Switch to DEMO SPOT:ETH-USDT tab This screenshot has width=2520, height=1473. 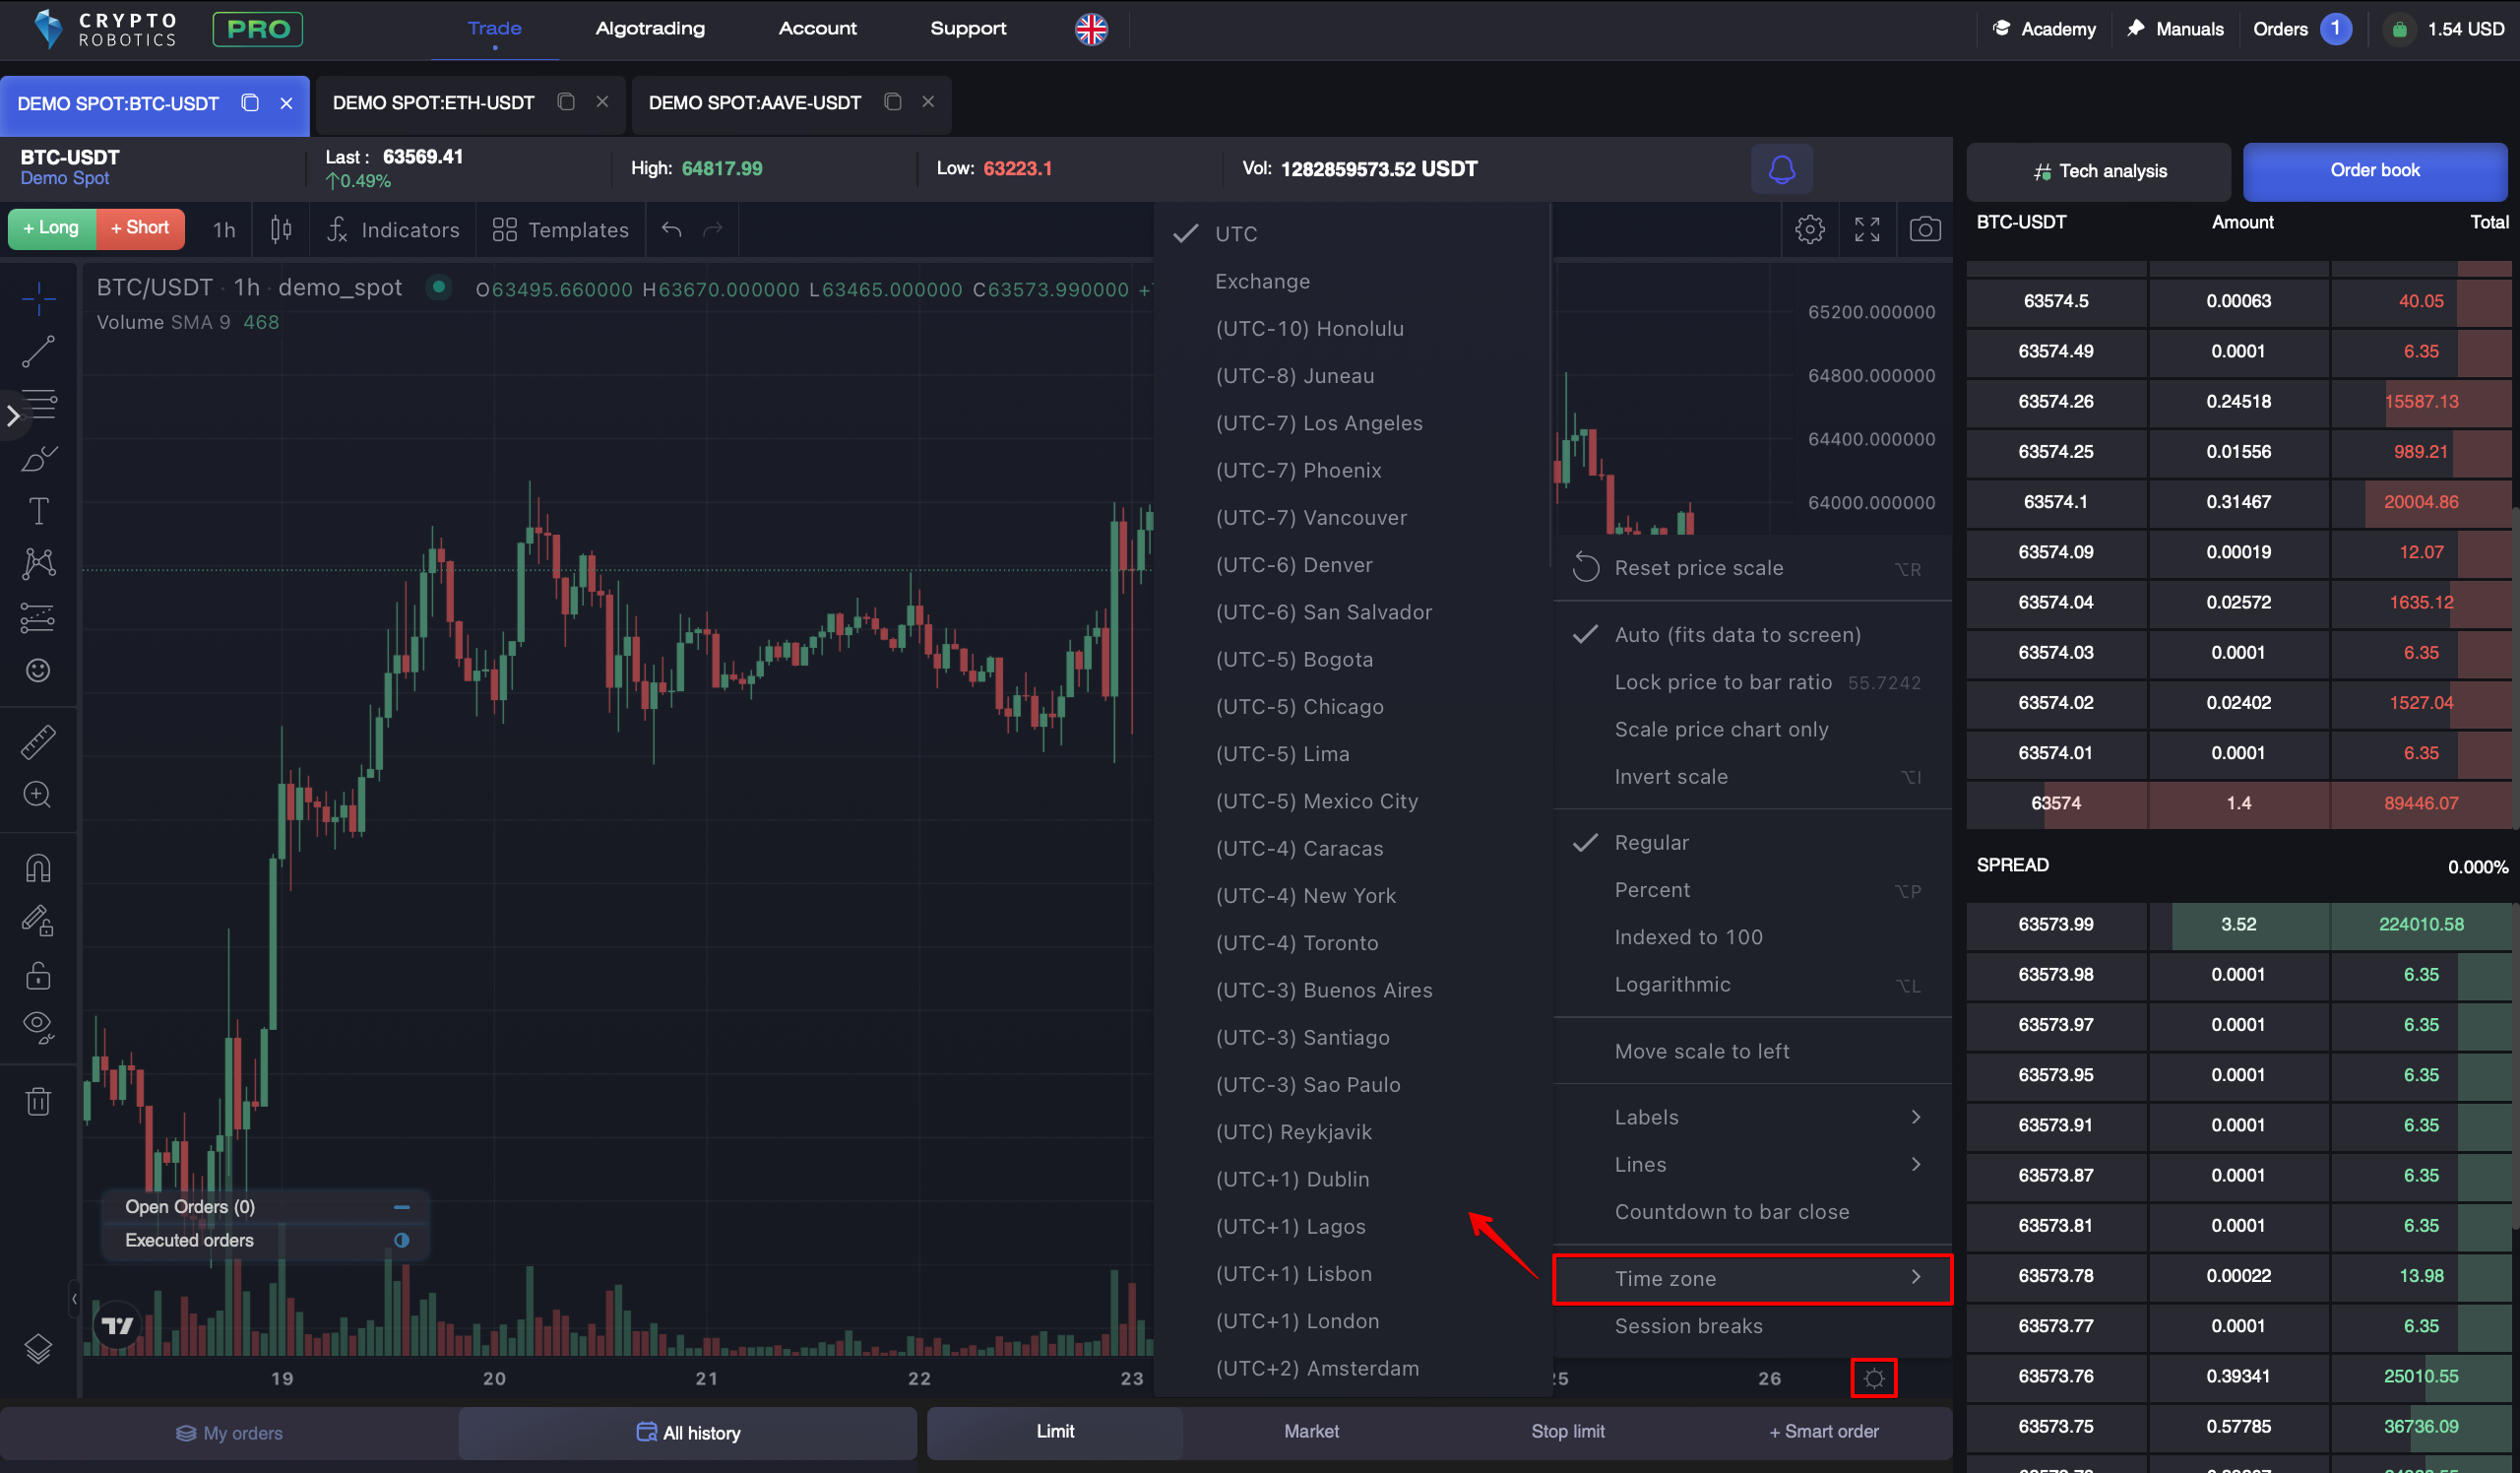(433, 103)
